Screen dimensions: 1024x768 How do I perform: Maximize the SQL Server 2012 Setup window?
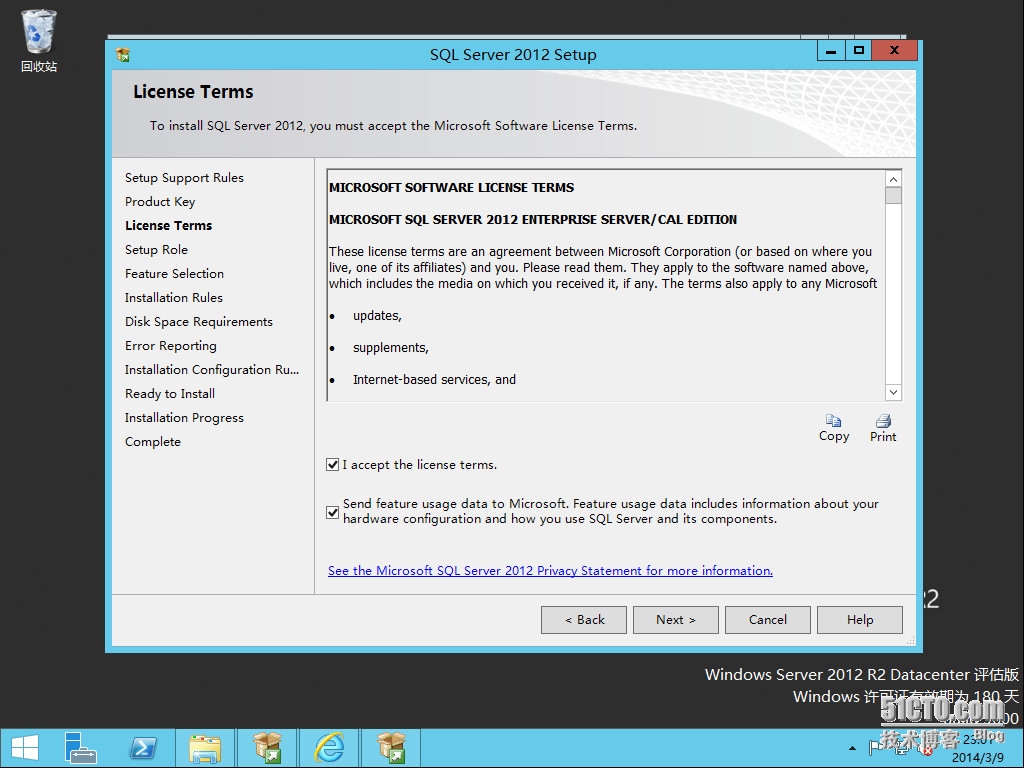(859, 51)
